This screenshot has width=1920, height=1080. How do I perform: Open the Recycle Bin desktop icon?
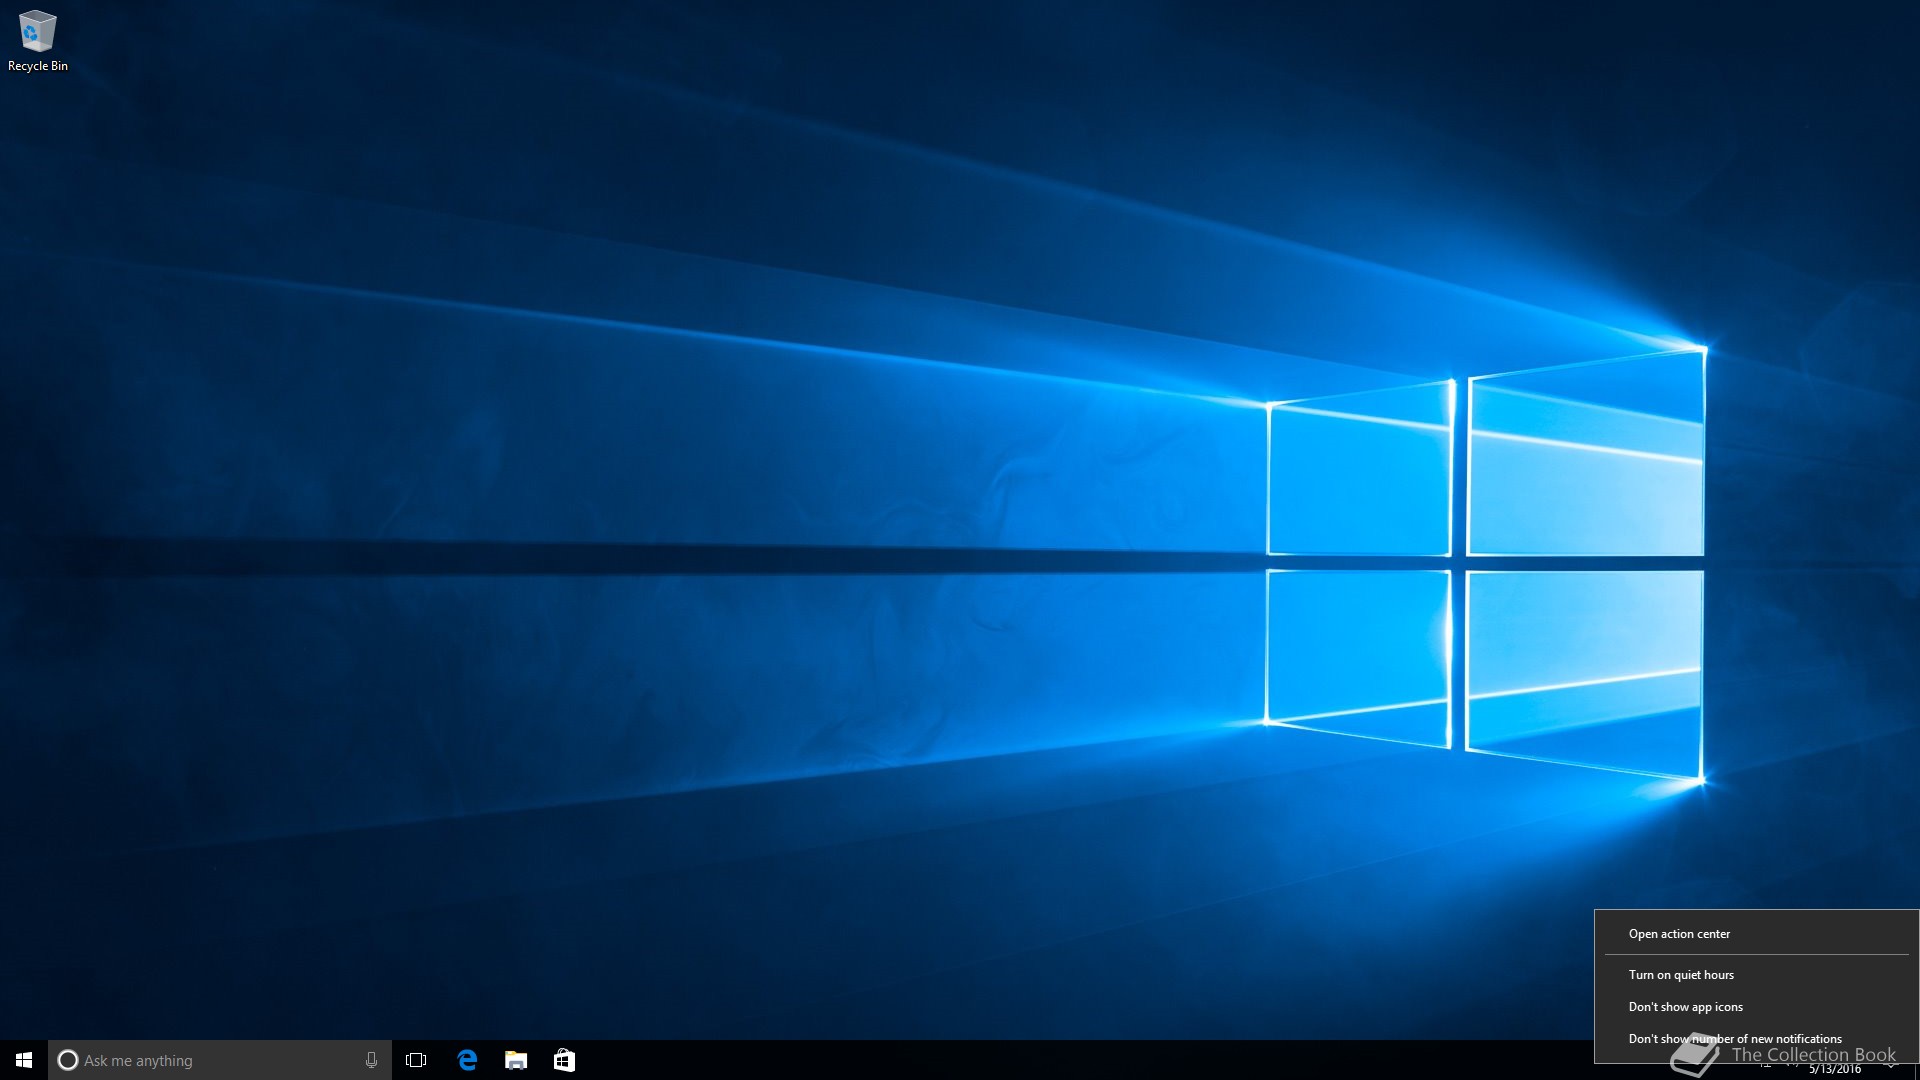click(x=37, y=41)
